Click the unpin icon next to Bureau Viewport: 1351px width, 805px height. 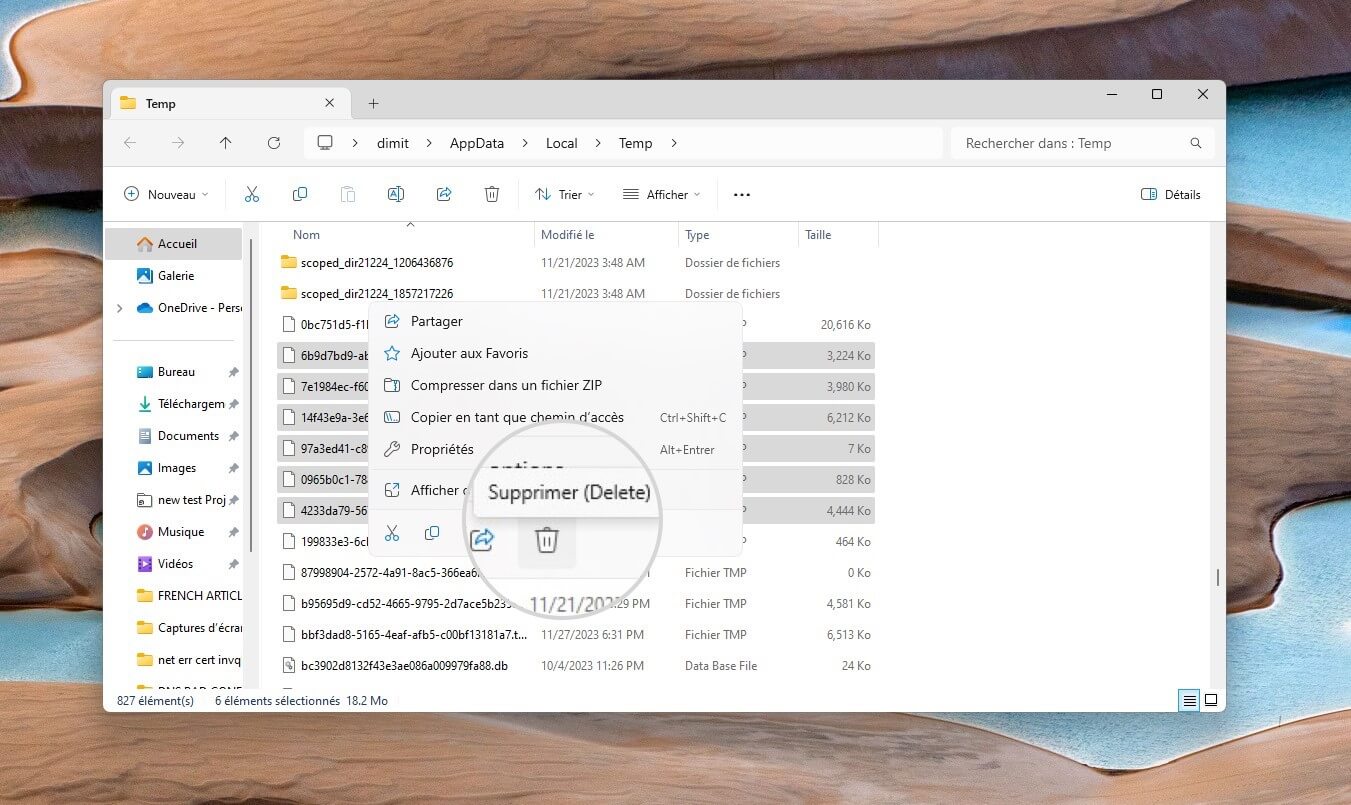[x=233, y=372]
